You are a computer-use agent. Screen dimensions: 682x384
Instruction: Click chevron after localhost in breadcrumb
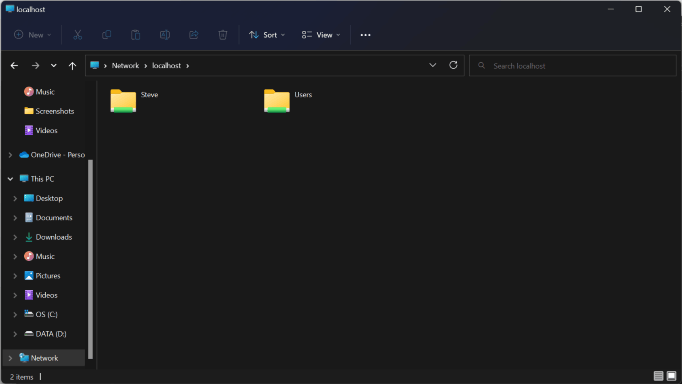click(x=187, y=66)
